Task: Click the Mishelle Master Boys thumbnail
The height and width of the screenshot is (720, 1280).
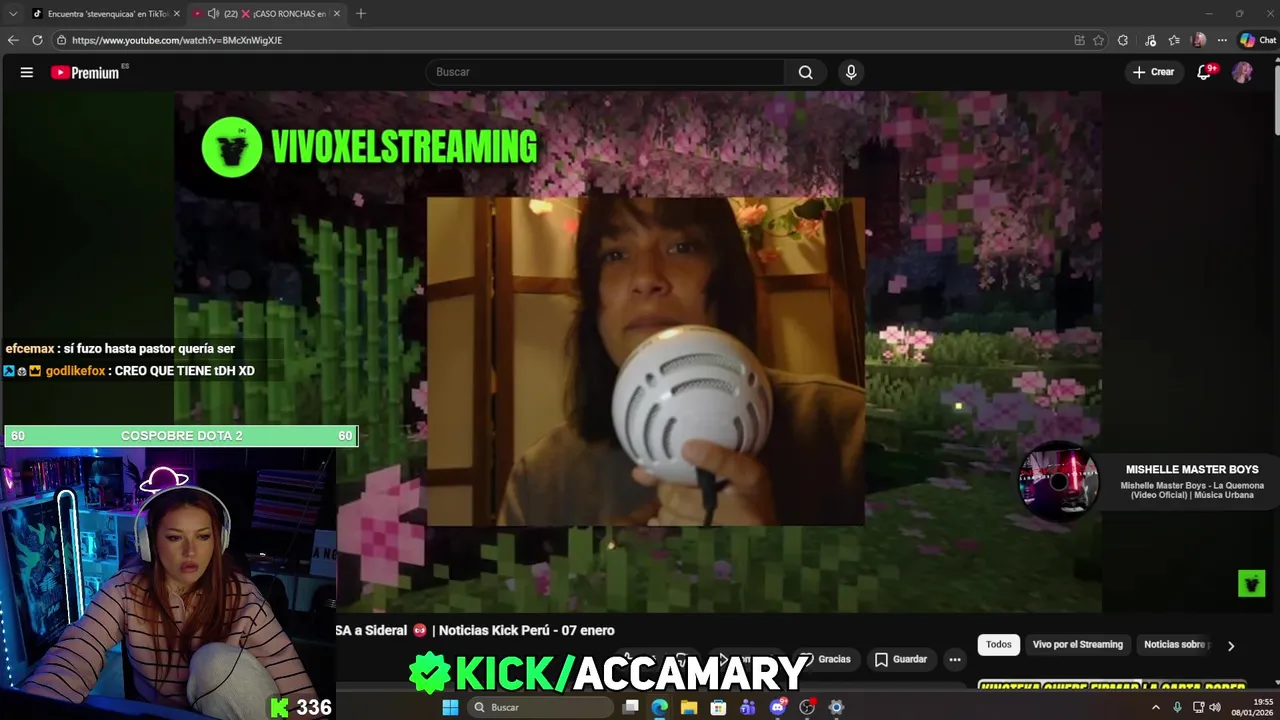Action: (x=1058, y=481)
